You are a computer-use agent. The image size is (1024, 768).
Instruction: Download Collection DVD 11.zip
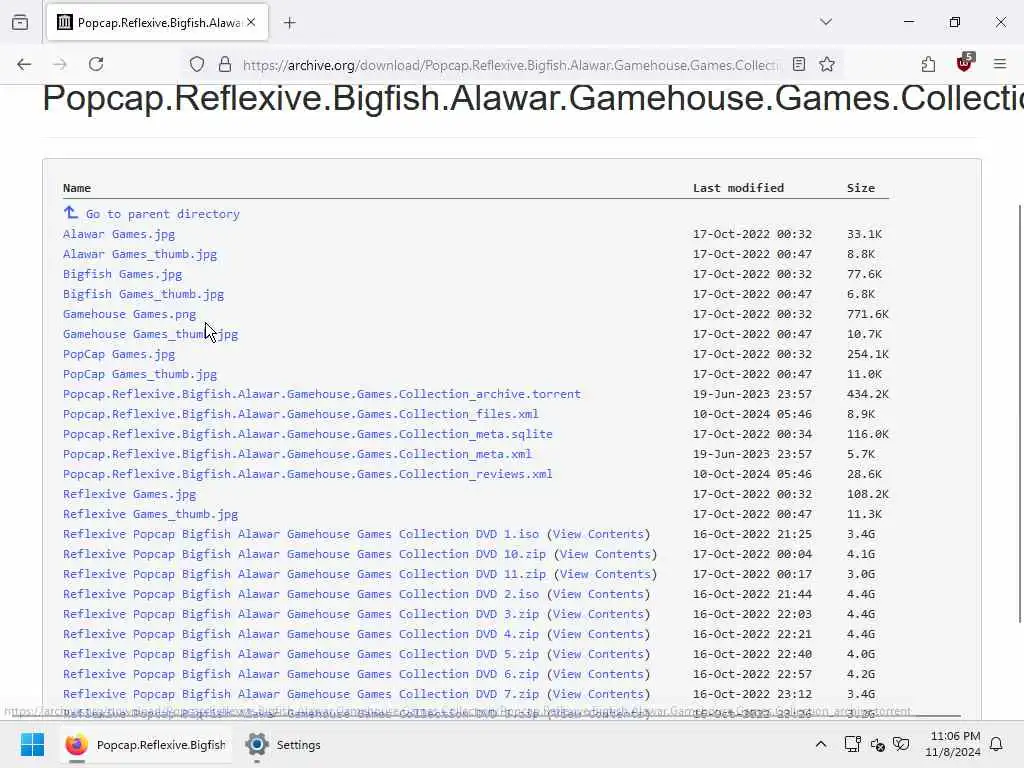304,574
